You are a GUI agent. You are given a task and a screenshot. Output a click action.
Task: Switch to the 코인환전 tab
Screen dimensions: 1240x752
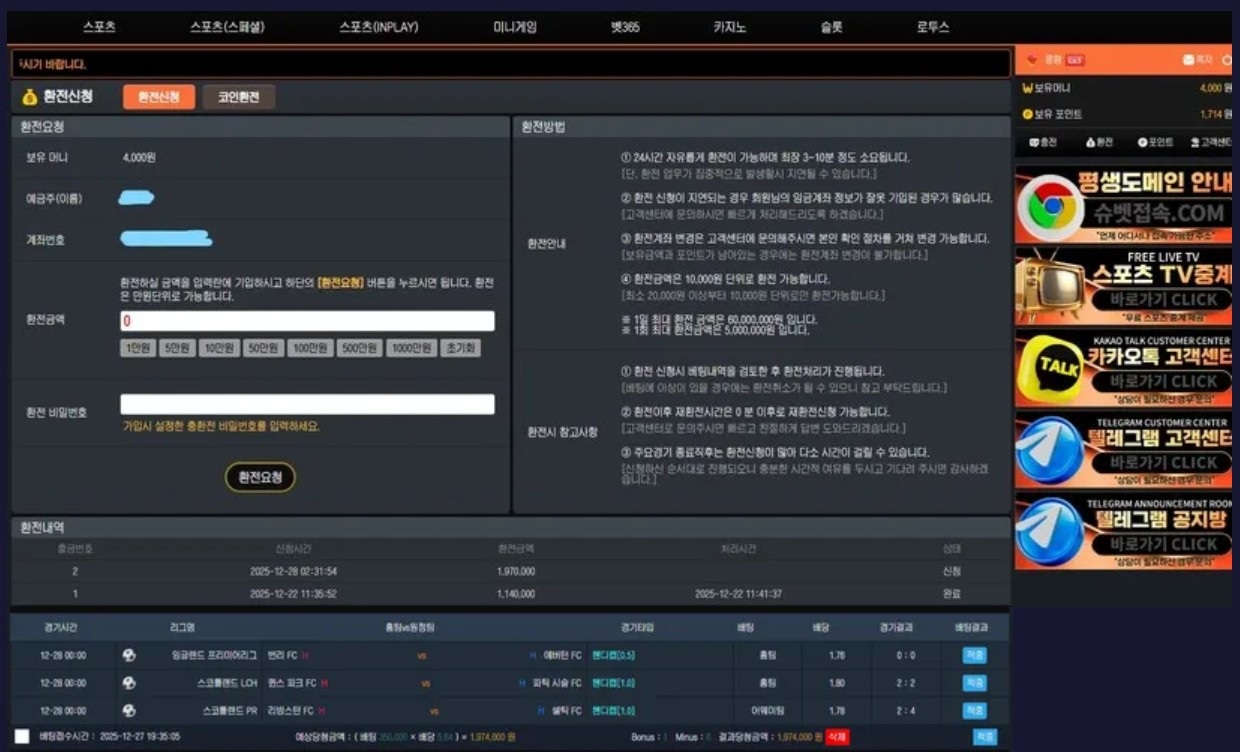tap(239, 97)
